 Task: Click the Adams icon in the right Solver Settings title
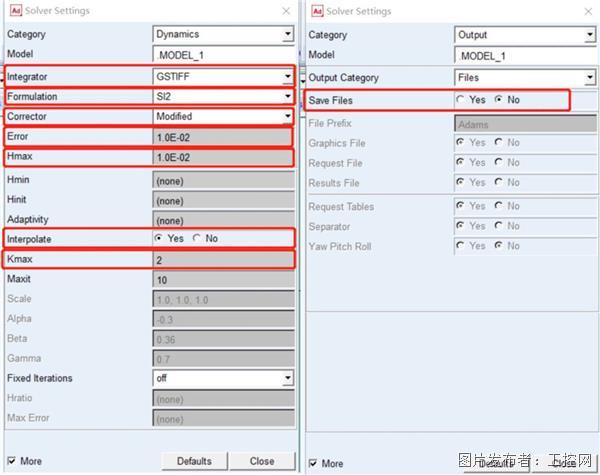tap(317, 11)
